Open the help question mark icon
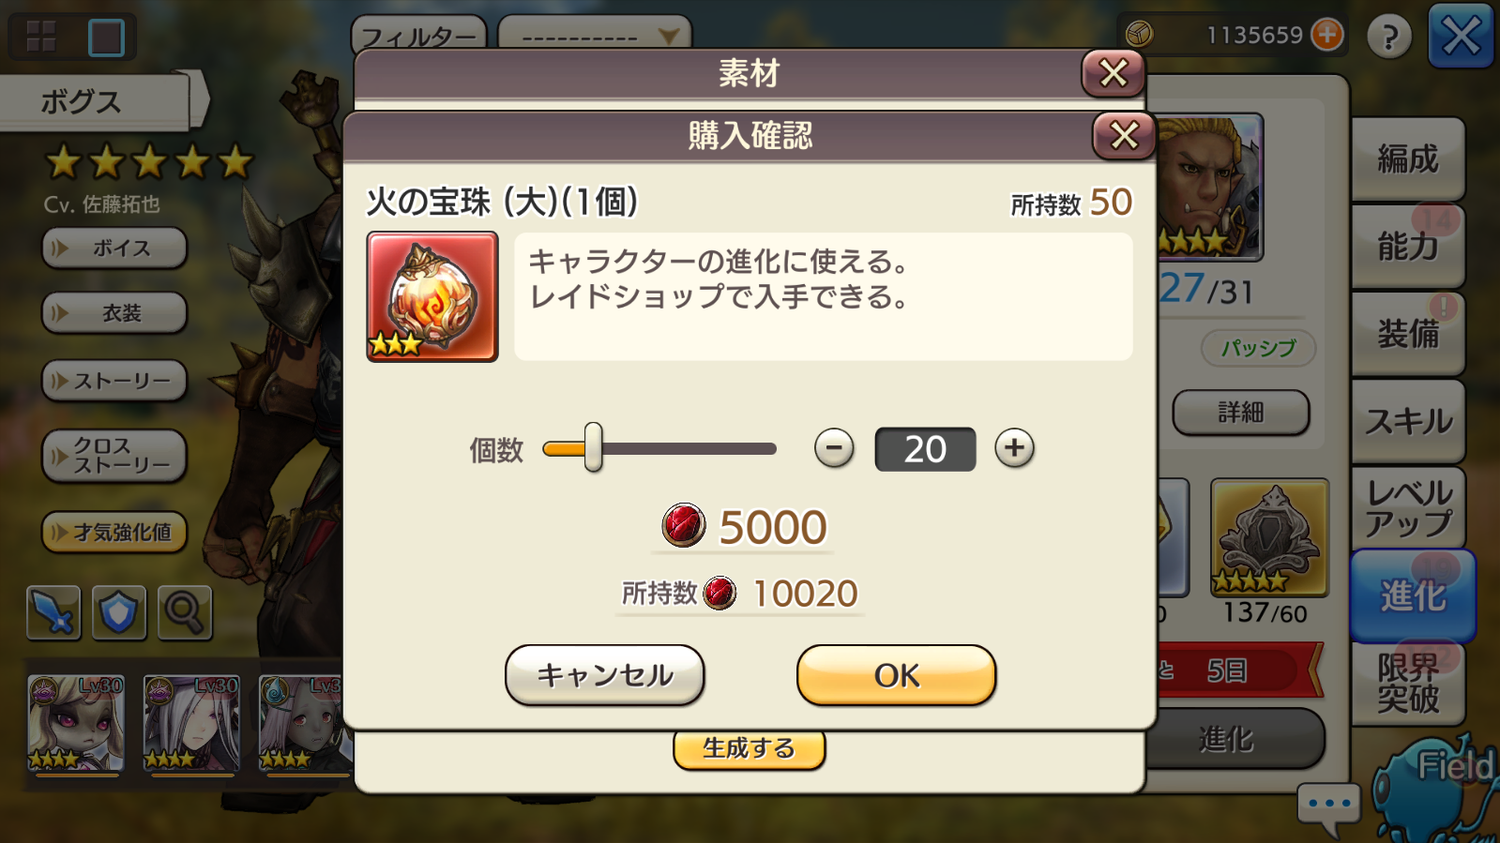Image resolution: width=1500 pixels, height=843 pixels. tap(1389, 37)
